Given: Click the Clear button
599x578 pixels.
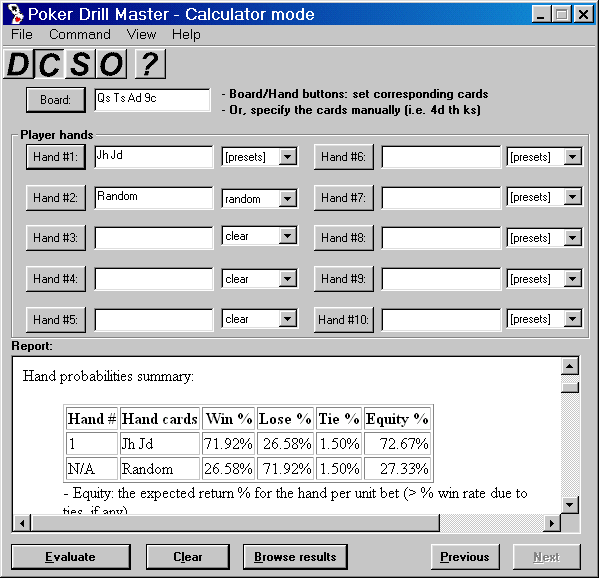Looking at the screenshot, I should point(188,557).
